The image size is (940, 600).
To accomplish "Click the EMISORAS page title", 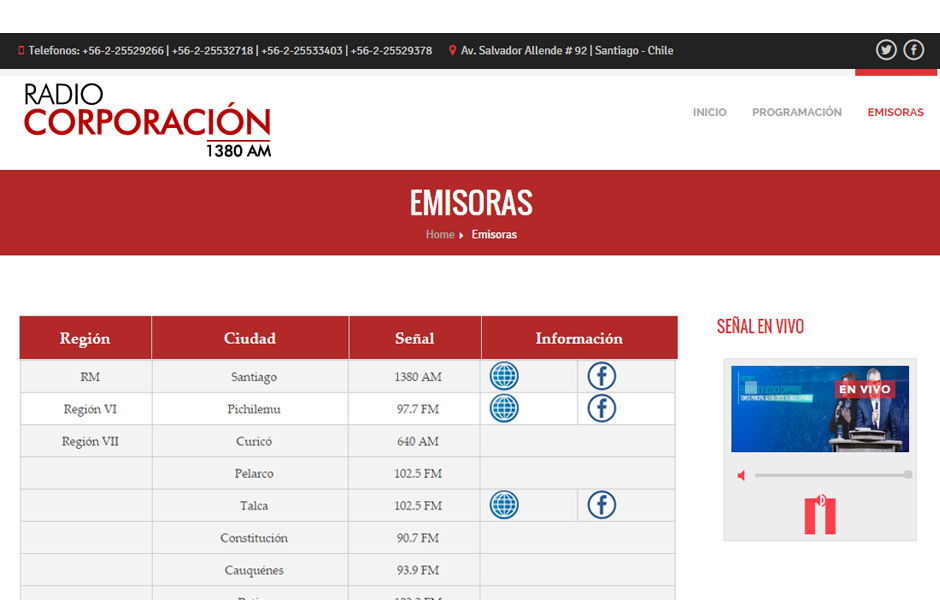I will click(x=471, y=203).
